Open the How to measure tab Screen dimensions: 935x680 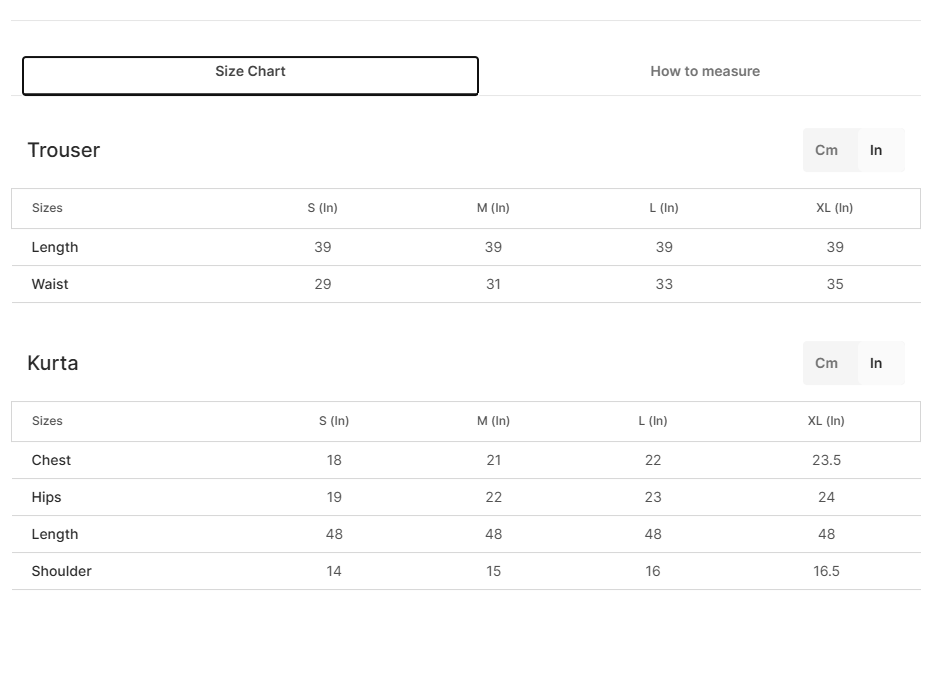coord(705,72)
